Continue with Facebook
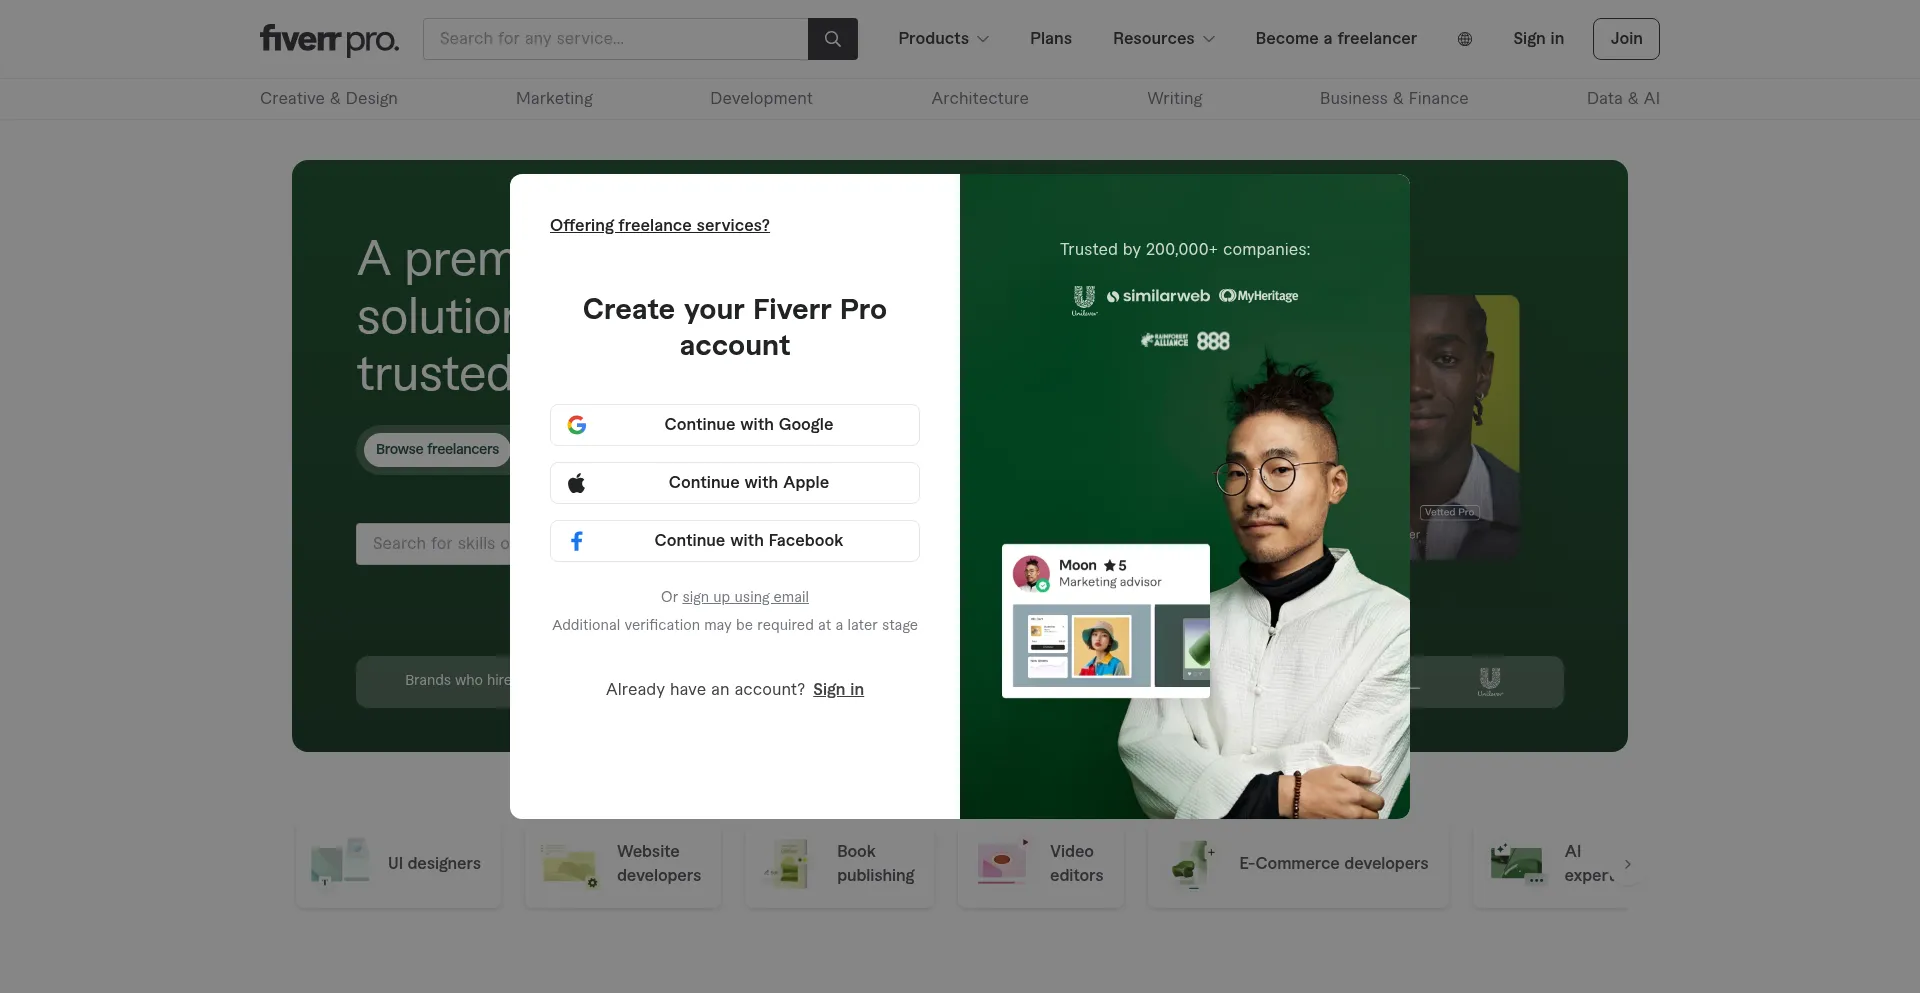This screenshot has width=1920, height=993. pyautogui.click(x=735, y=541)
